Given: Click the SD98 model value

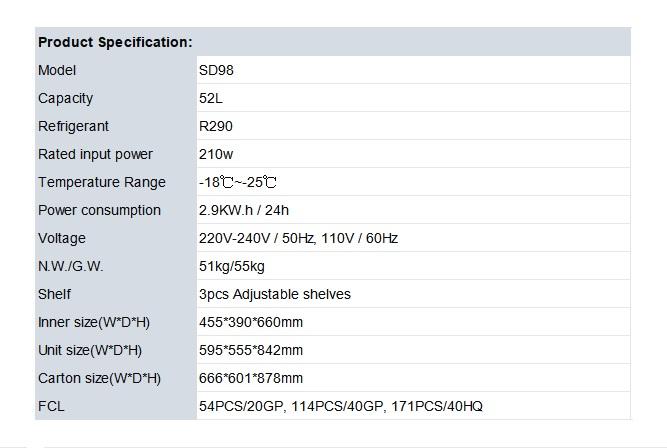Looking at the screenshot, I should coord(216,70).
